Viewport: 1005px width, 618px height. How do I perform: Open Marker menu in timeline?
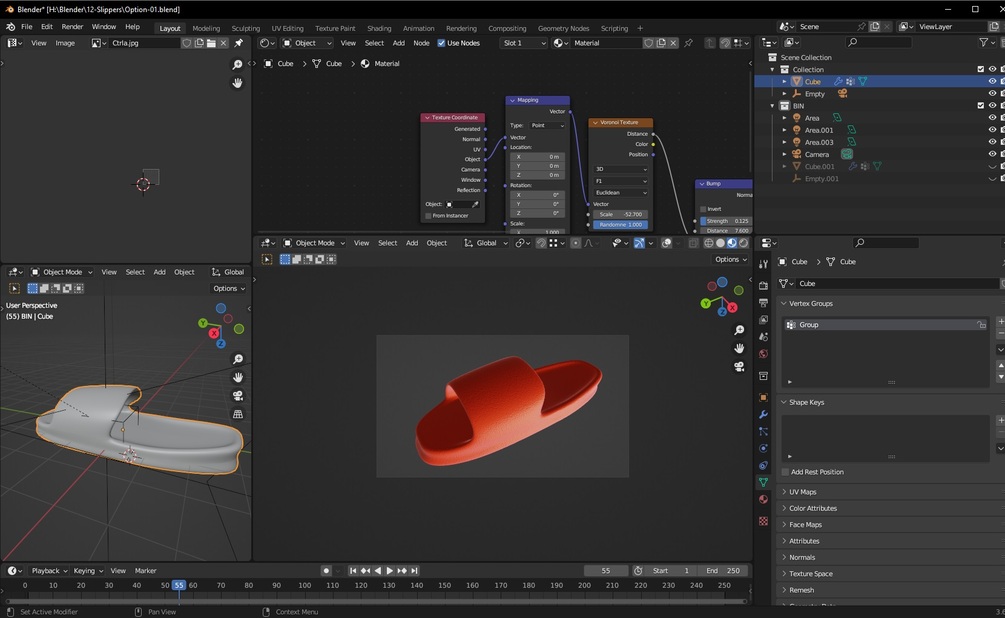coord(145,571)
